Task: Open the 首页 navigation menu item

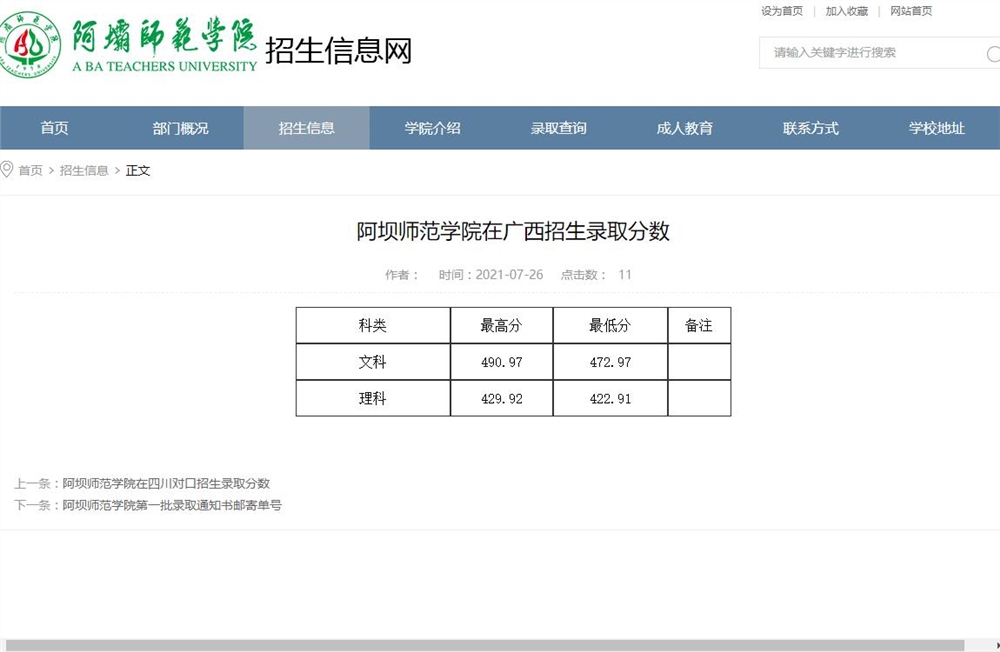Action: [x=54, y=128]
